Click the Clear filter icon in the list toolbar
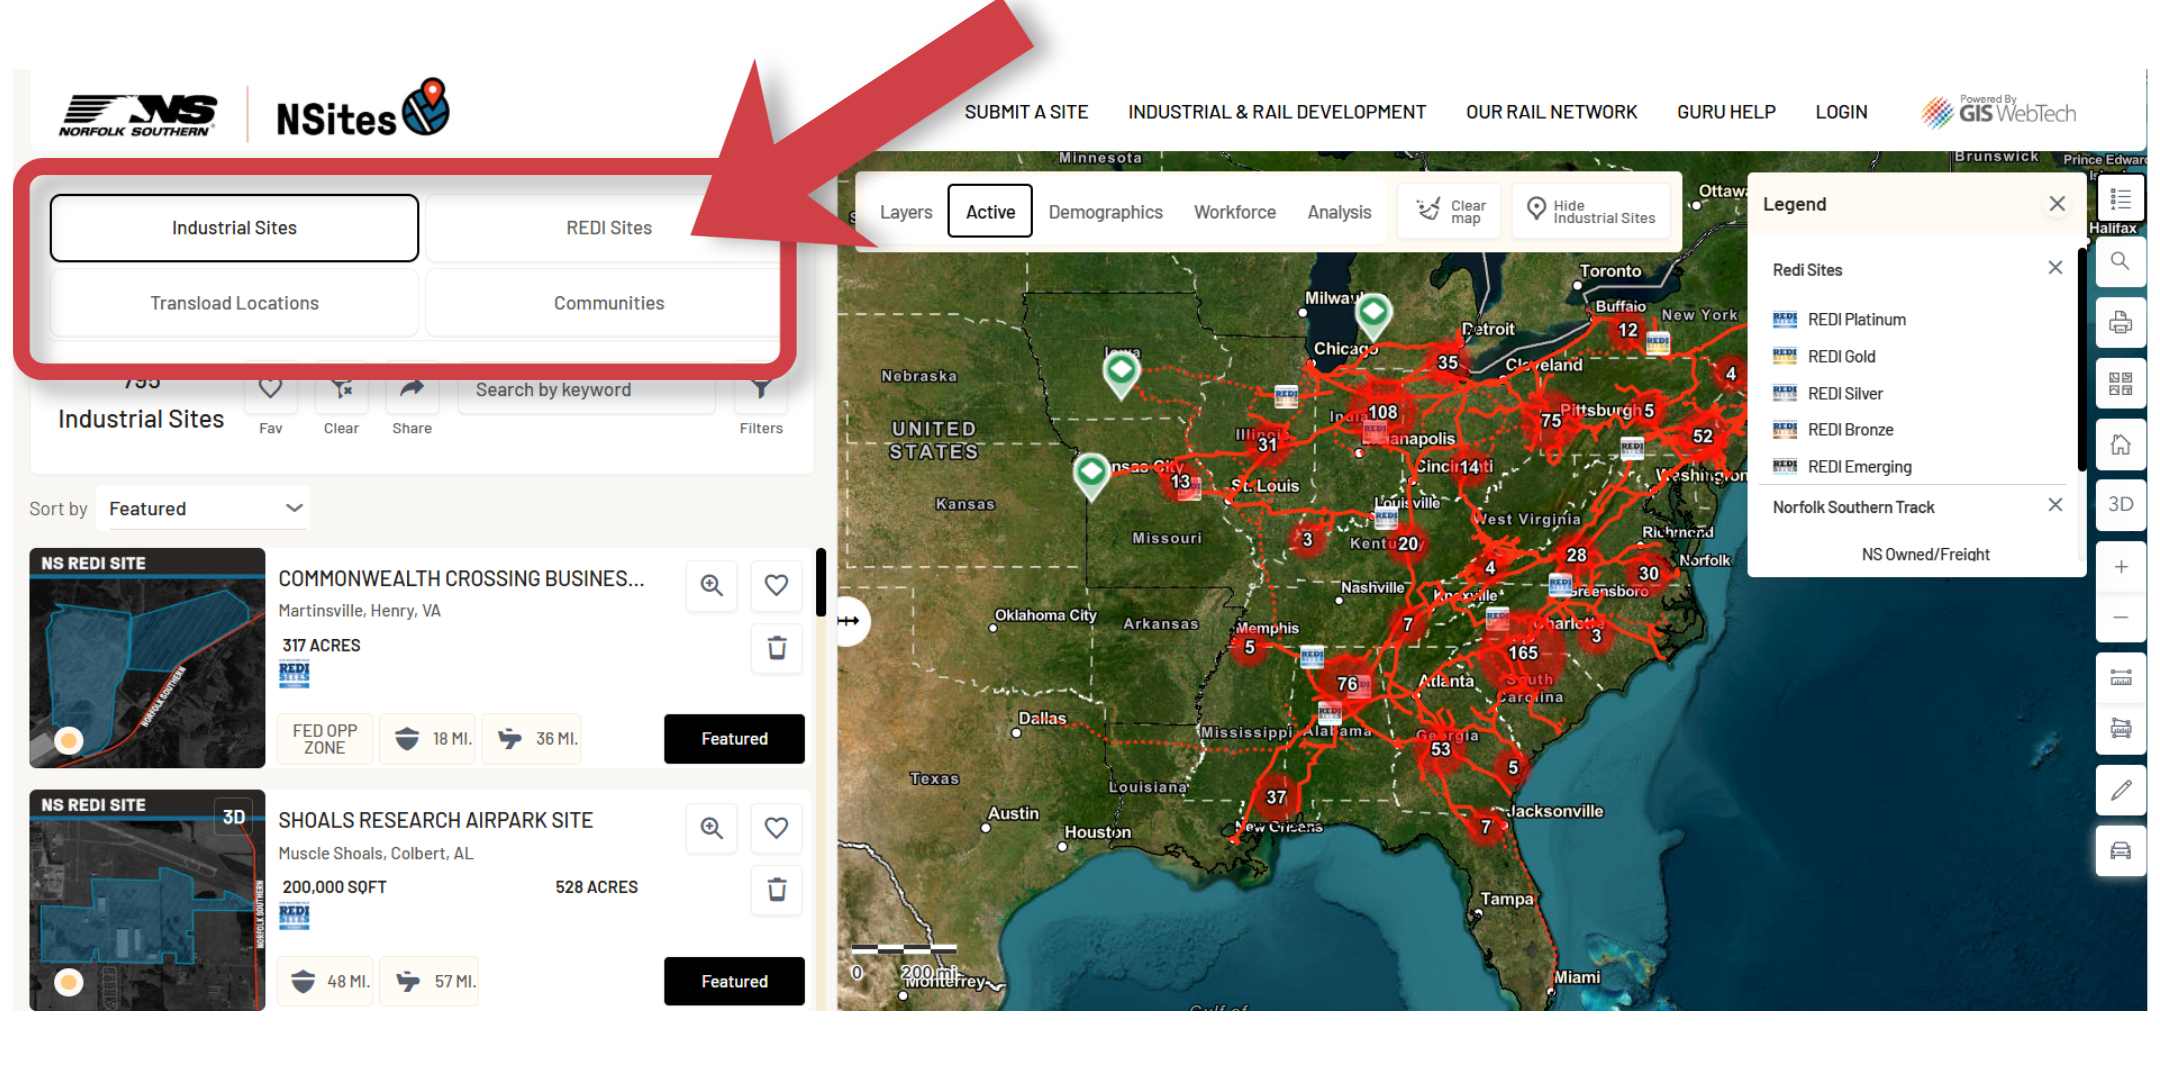 pyautogui.click(x=341, y=389)
